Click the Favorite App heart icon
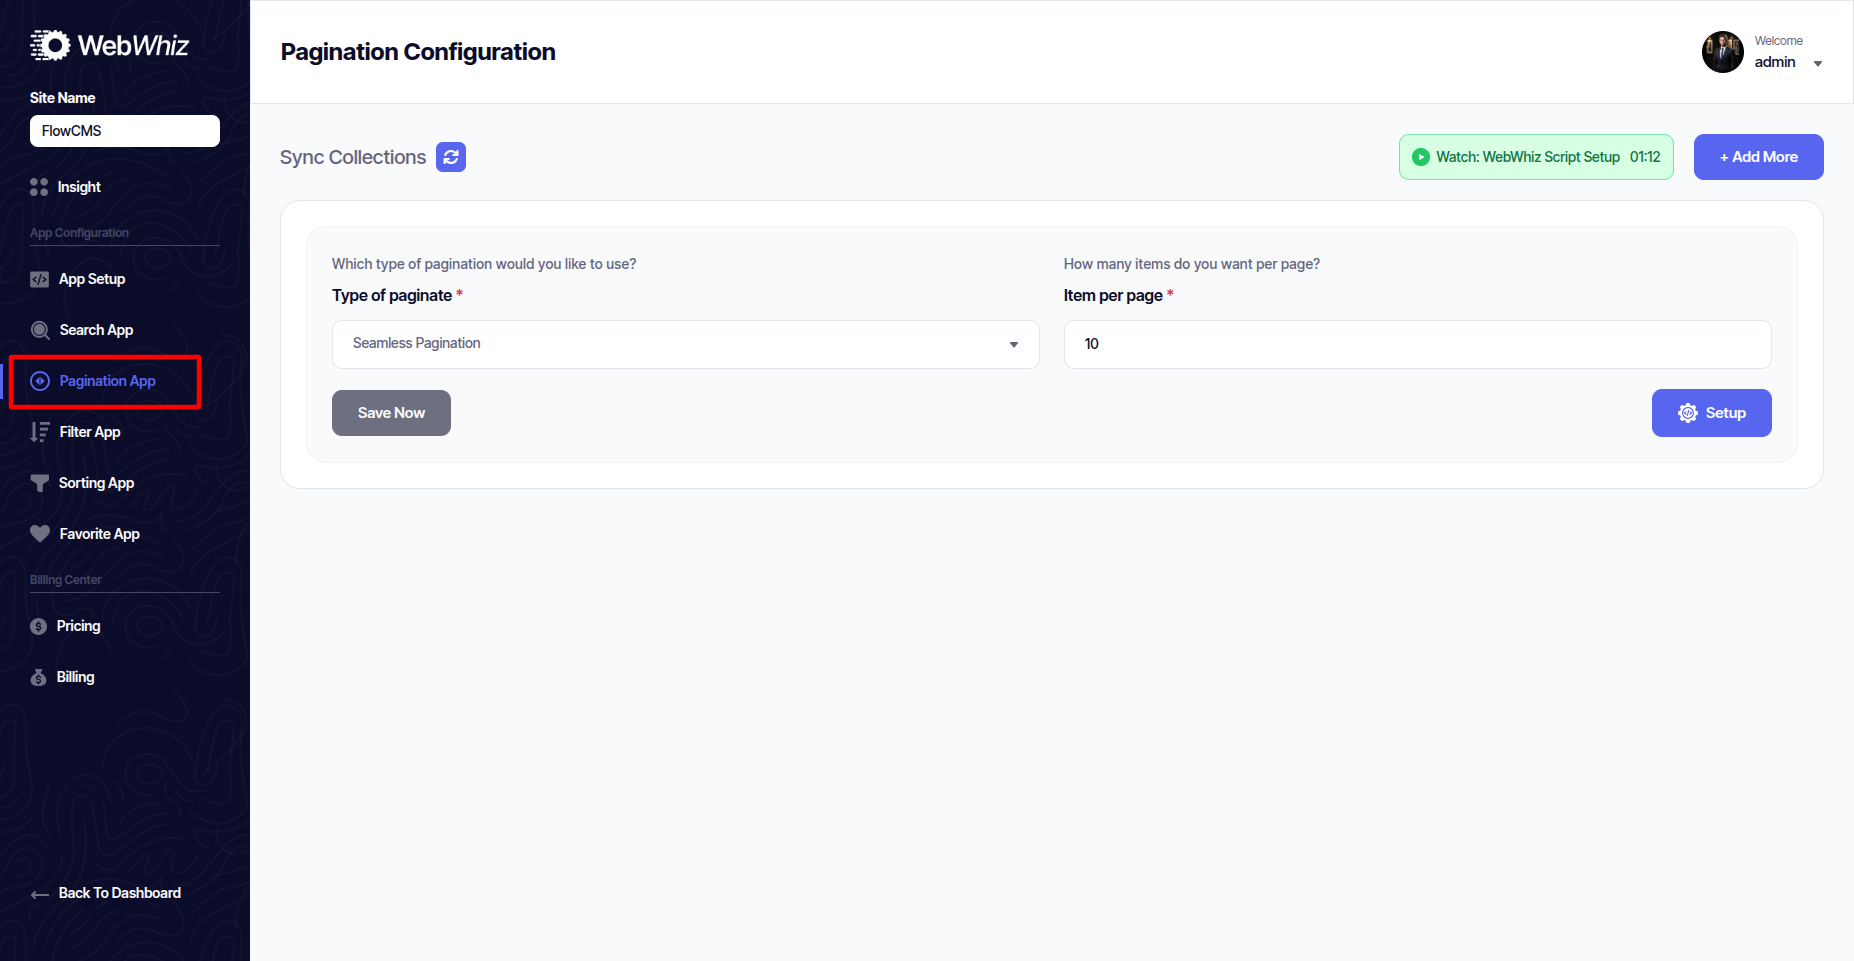 40,534
